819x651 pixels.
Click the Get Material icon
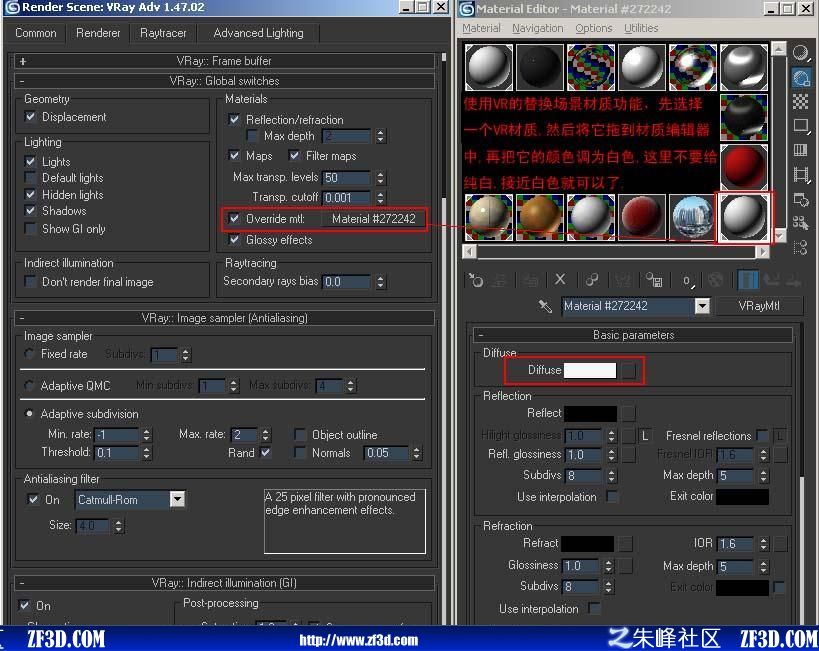[475, 280]
